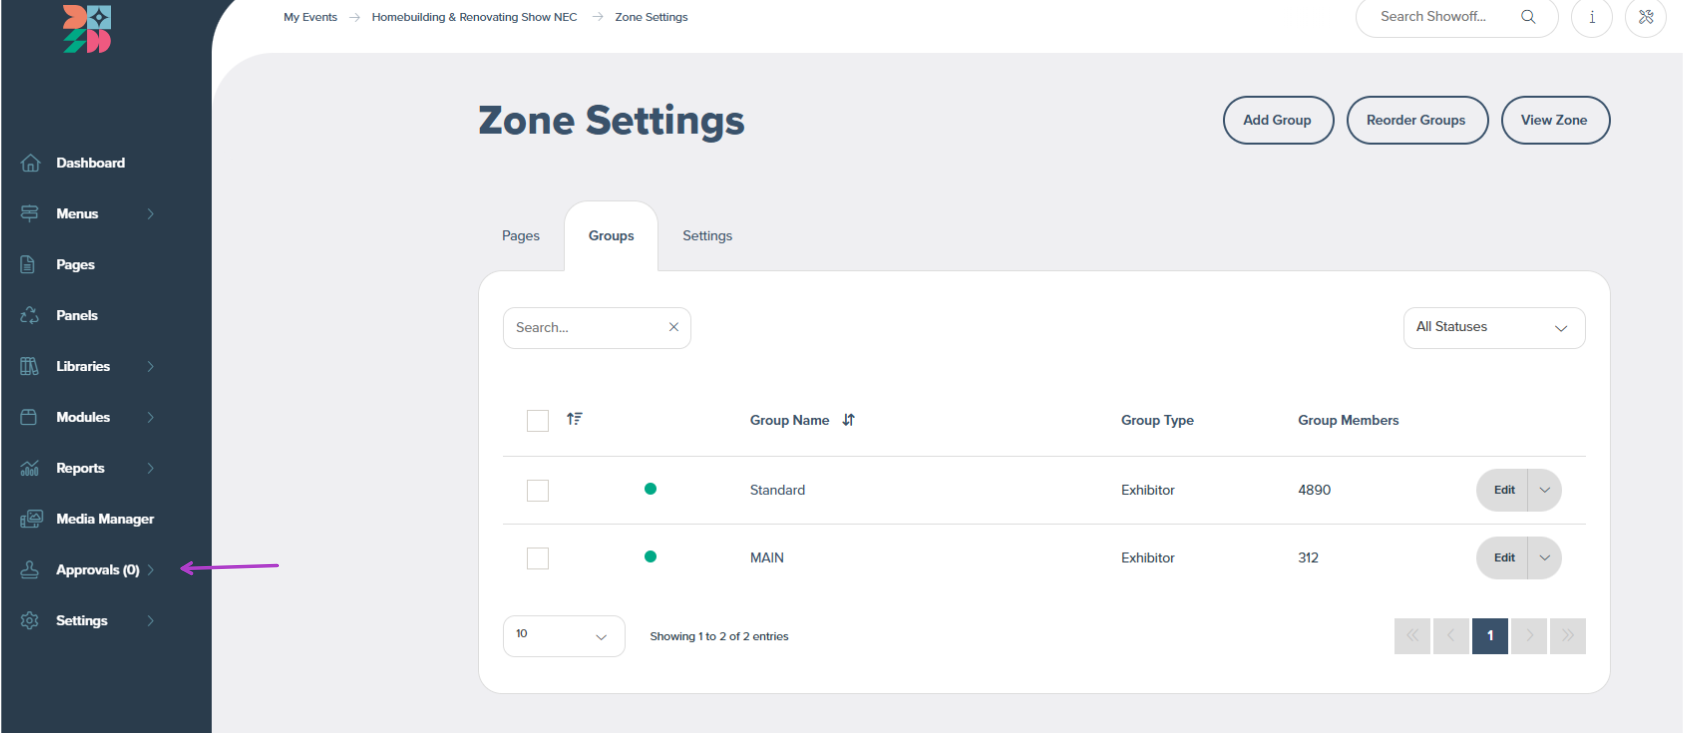Edit the Standard group
The width and height of the screenshot is (1684, 733).
(x=1503, y=490)
